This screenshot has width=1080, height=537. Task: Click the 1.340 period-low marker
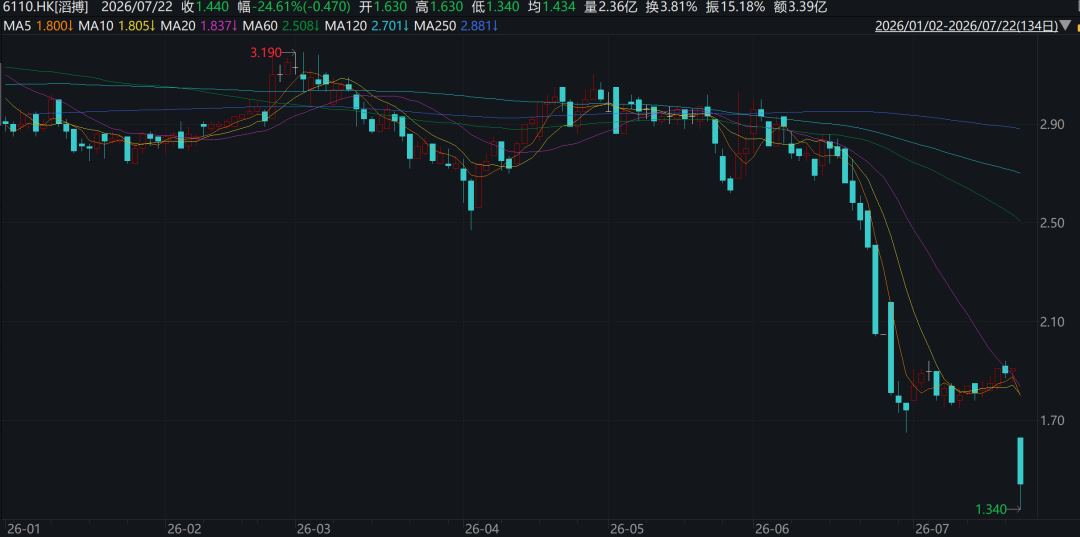(x=990, y=509)
